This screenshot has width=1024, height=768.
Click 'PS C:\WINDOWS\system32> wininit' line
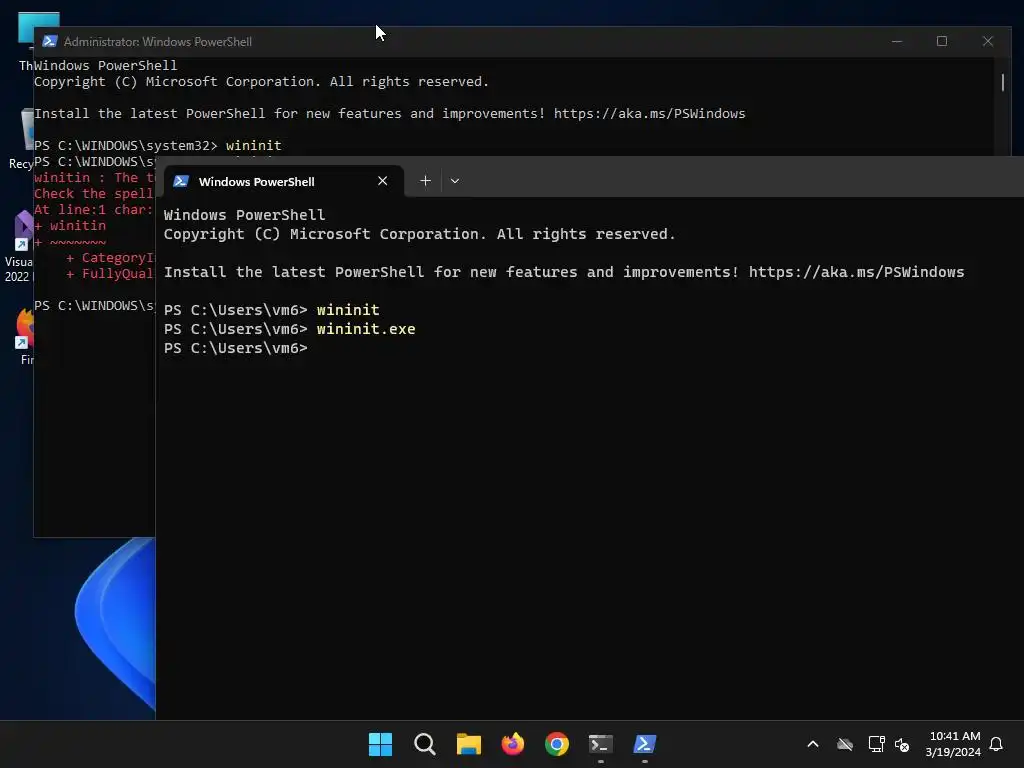[158, 146]
